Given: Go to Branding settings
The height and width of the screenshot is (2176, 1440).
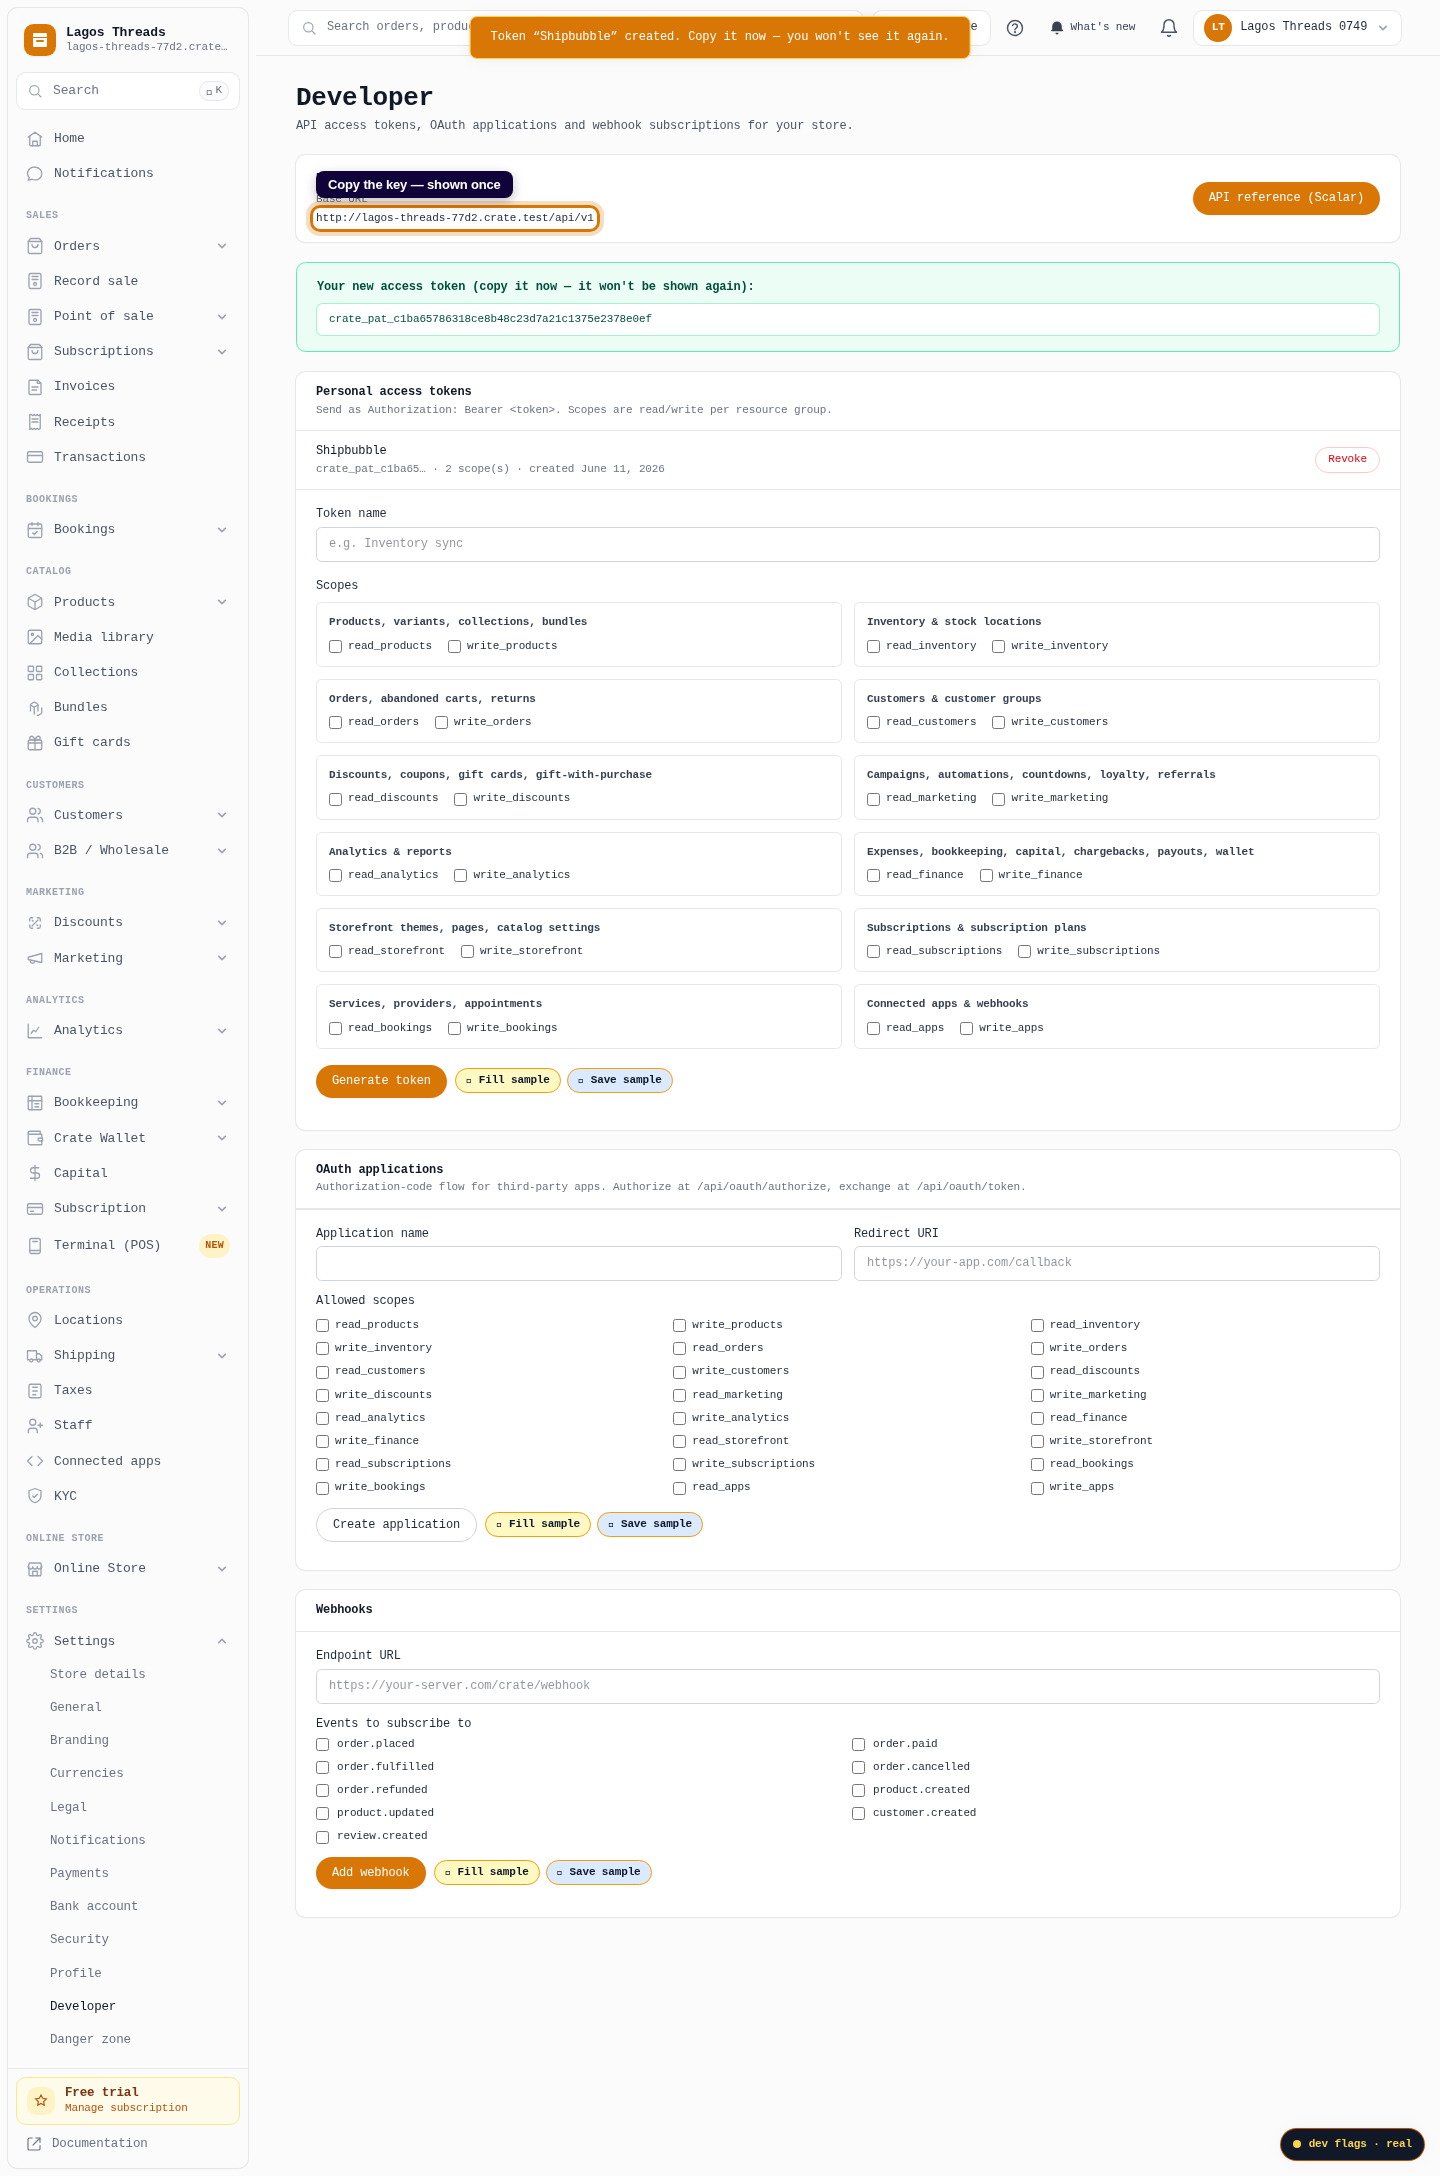Looking at the screenshot, I should click(x=79, y=1740).
